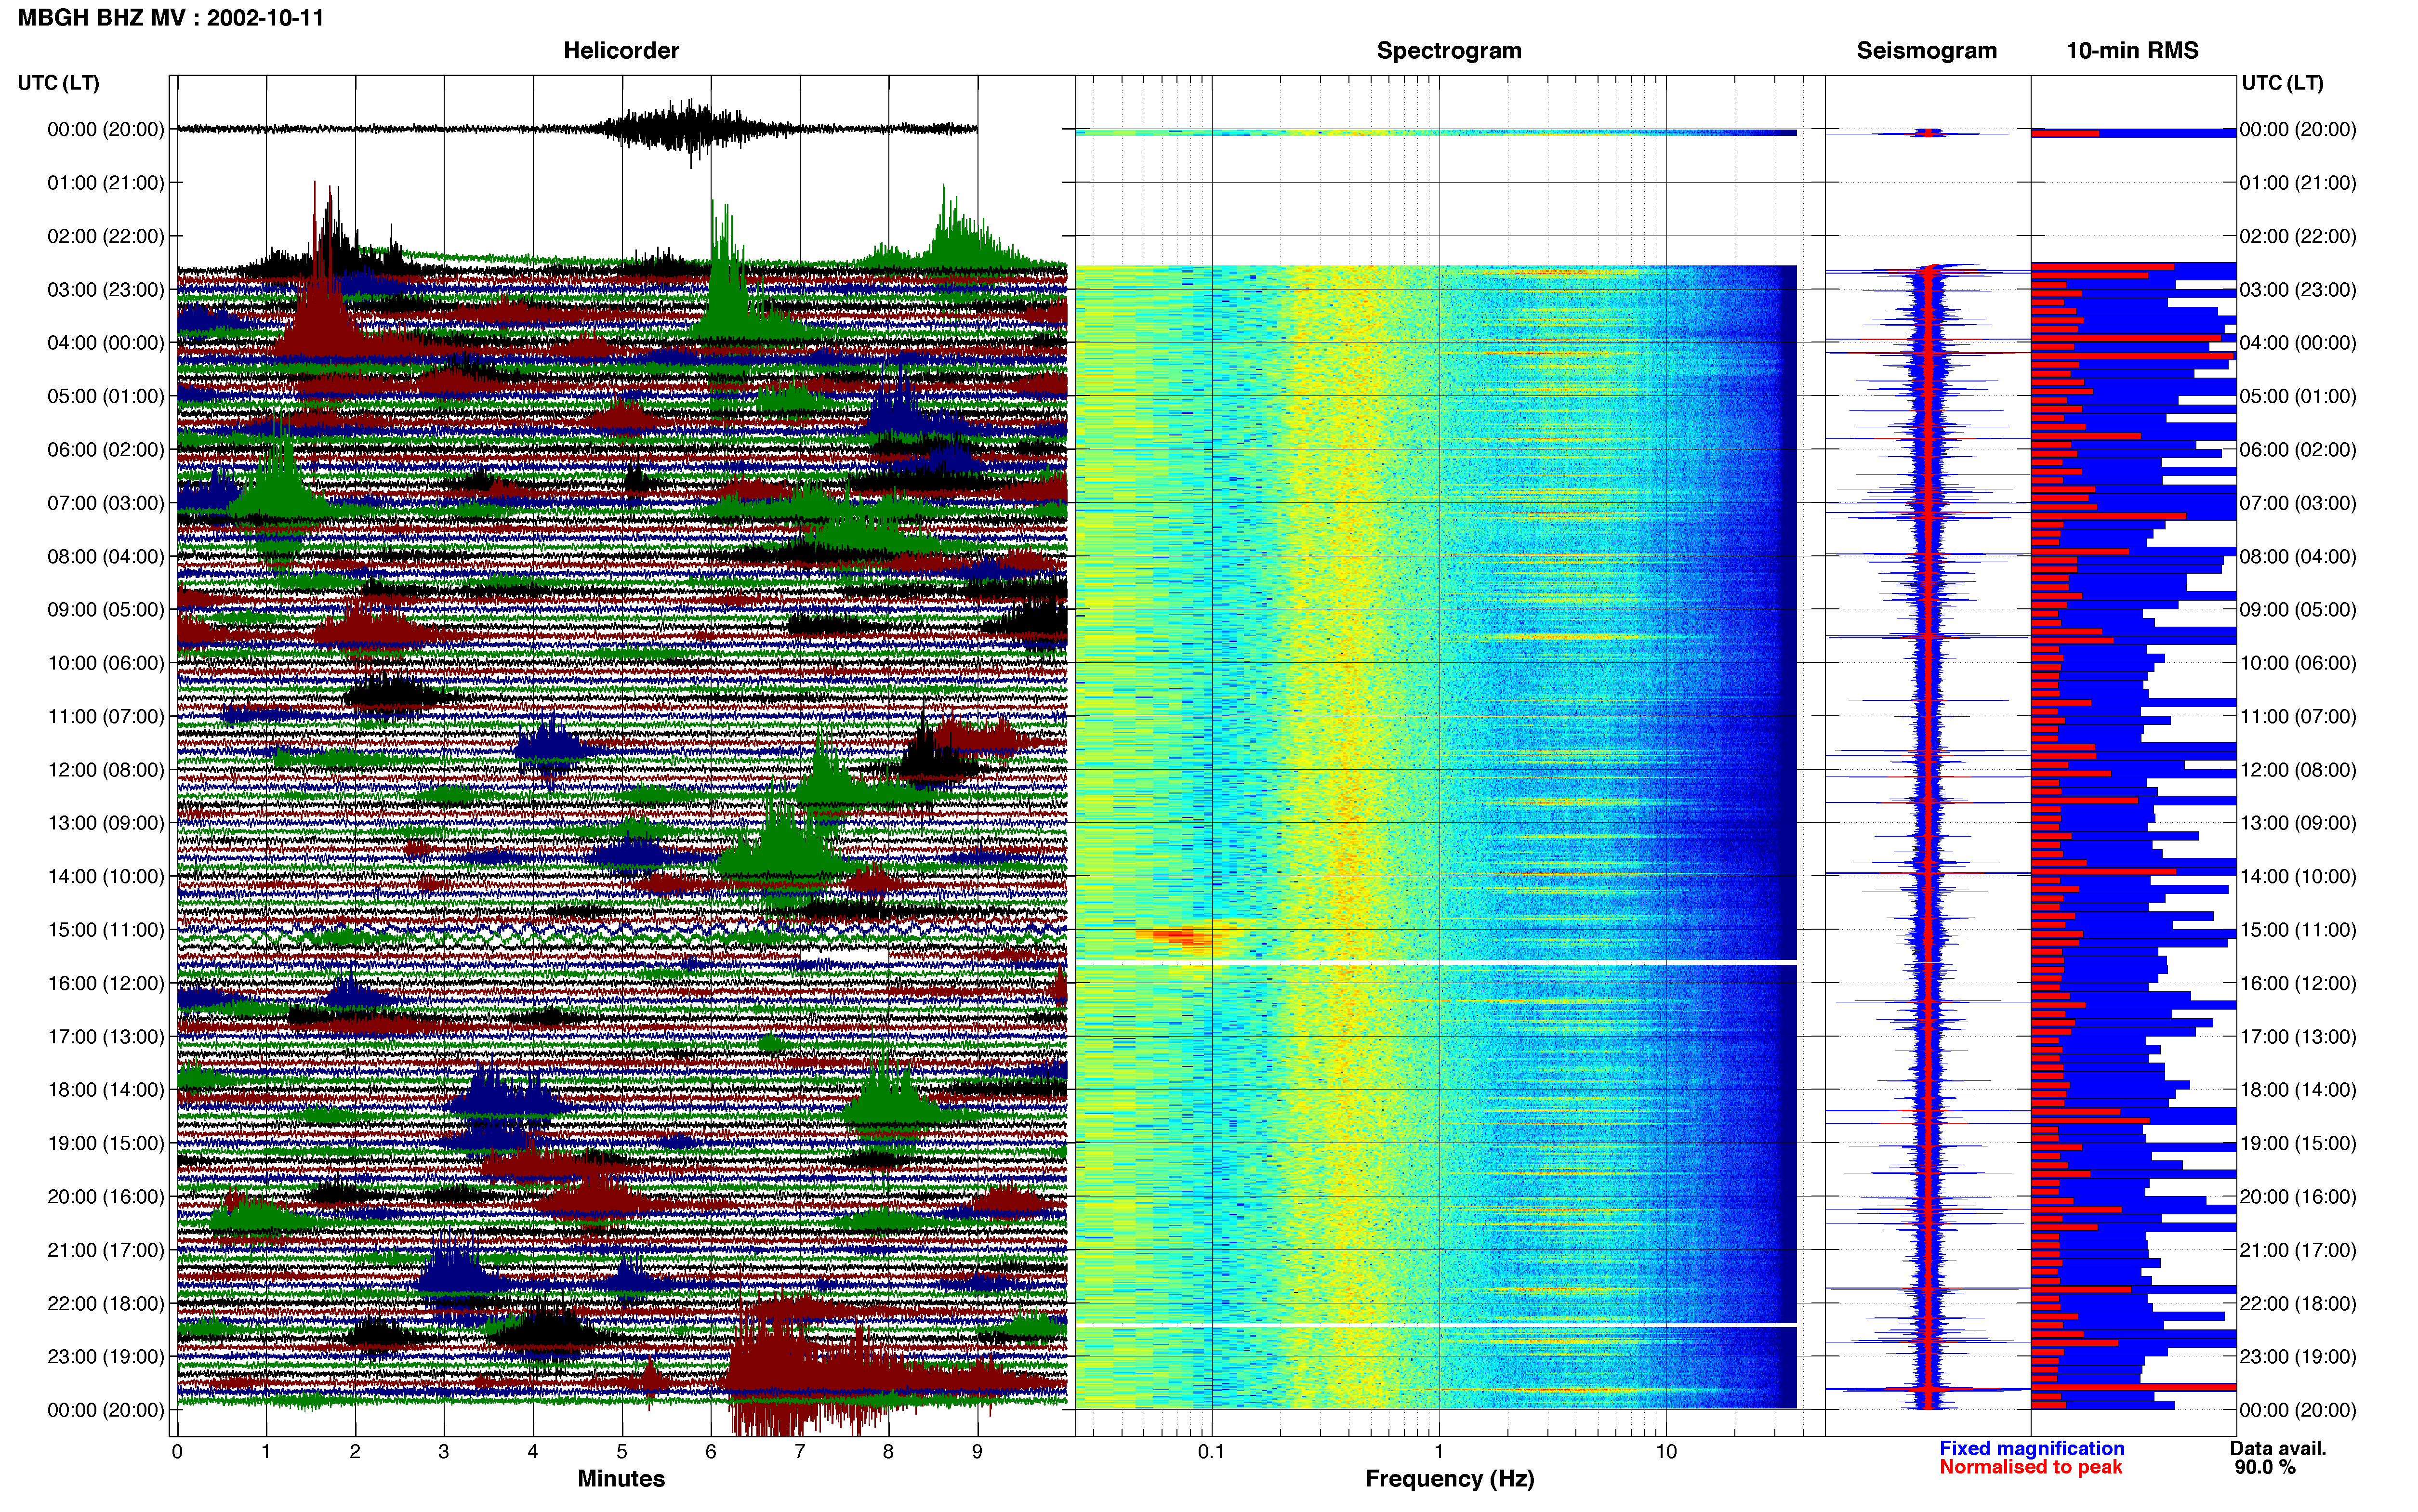
Task: Select the 'Helicorder' panel heading
Action: 621,50
